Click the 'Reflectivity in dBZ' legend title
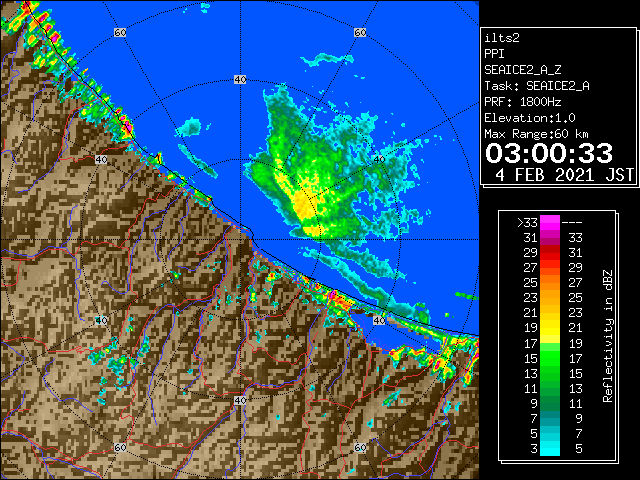The image size is (640, 480). (x=608, y=336)
